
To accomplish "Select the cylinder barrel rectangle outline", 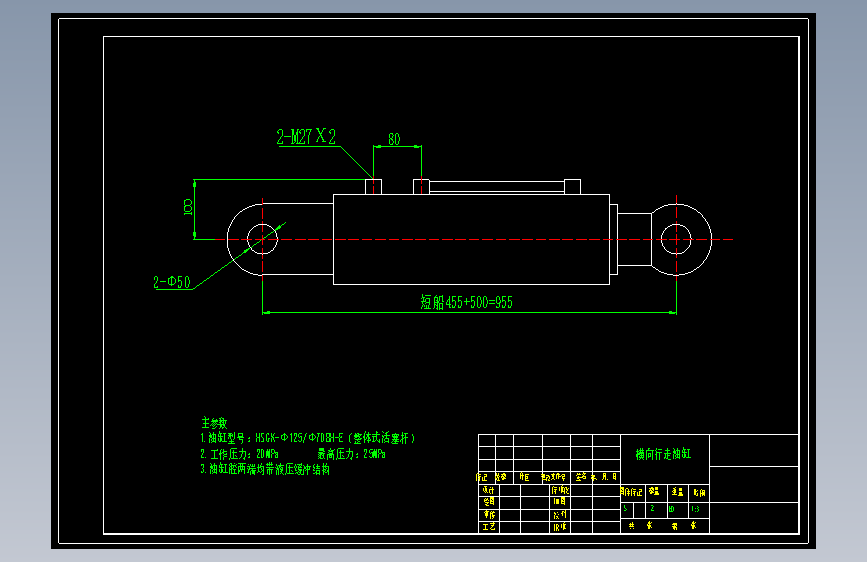I will (x=471, y=240).
